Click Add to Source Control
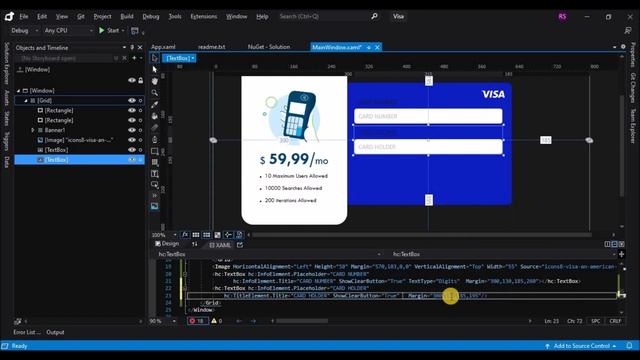The height and width of the screenshot is (360, 640). [x=581, y=346]
